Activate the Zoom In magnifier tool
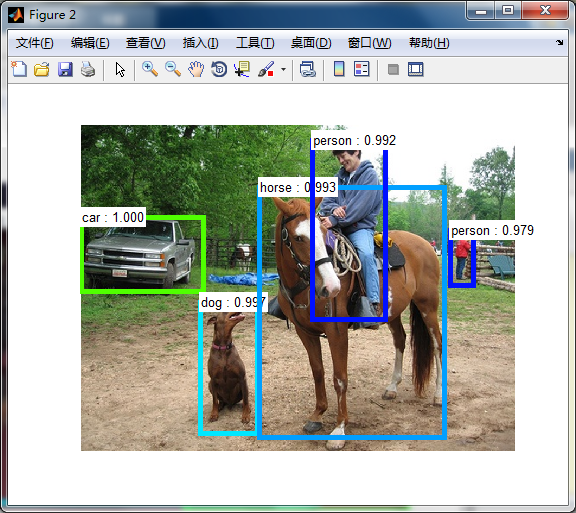This screenshot has height=513, width=576. pos(150,69)
